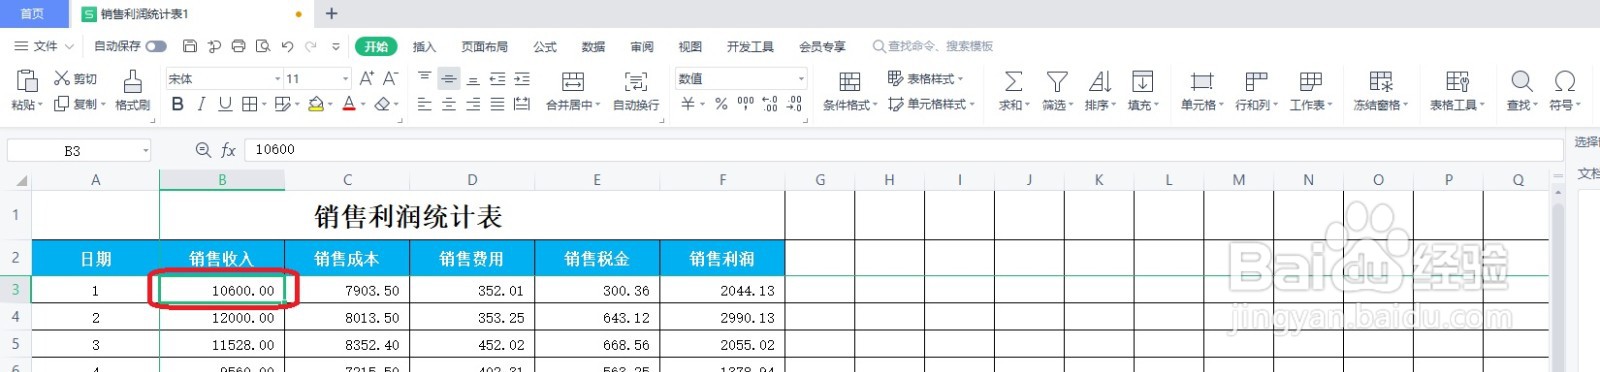Select column header C
Screen dimensions: 1600x372
(x=347, y=180)
